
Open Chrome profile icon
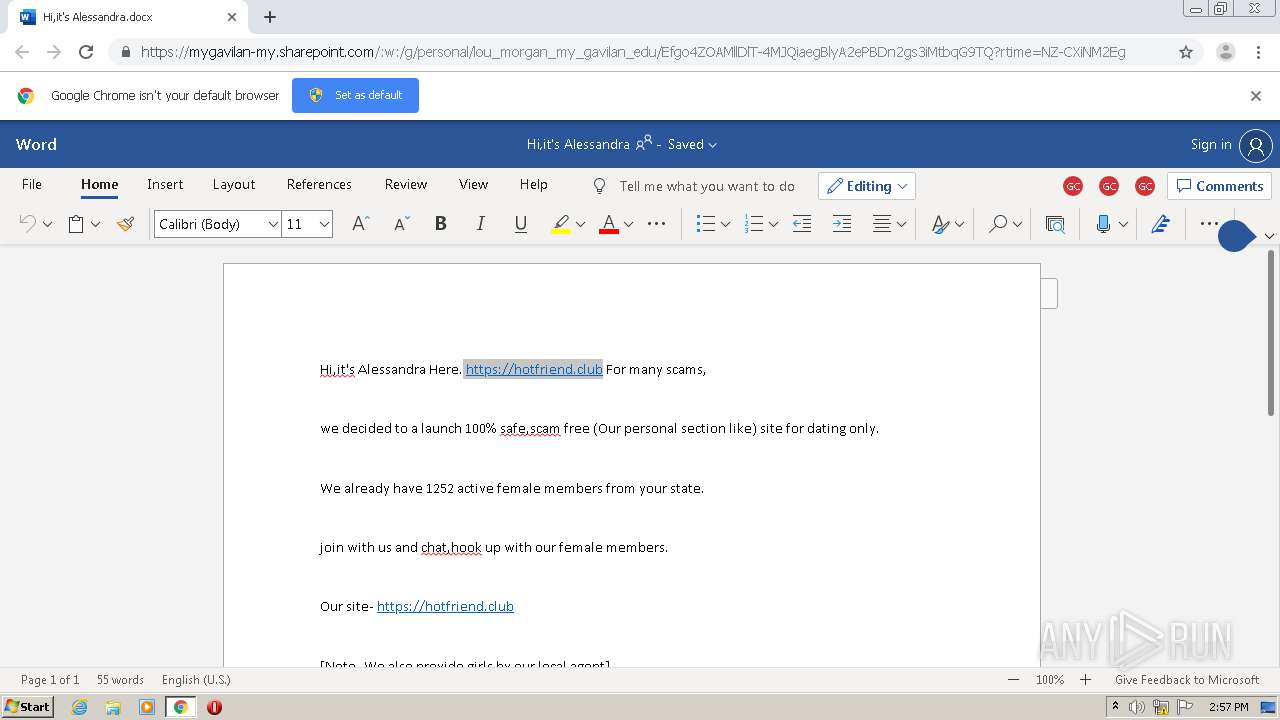tap(1225, 52)
